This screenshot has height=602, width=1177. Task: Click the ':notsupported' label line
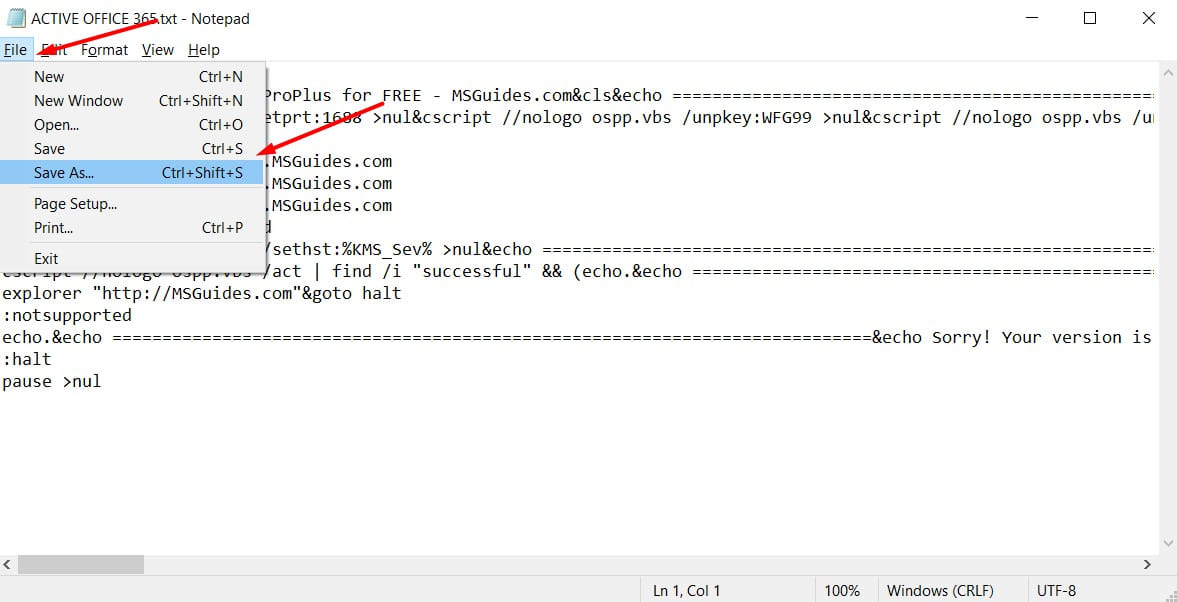(67, 315)
